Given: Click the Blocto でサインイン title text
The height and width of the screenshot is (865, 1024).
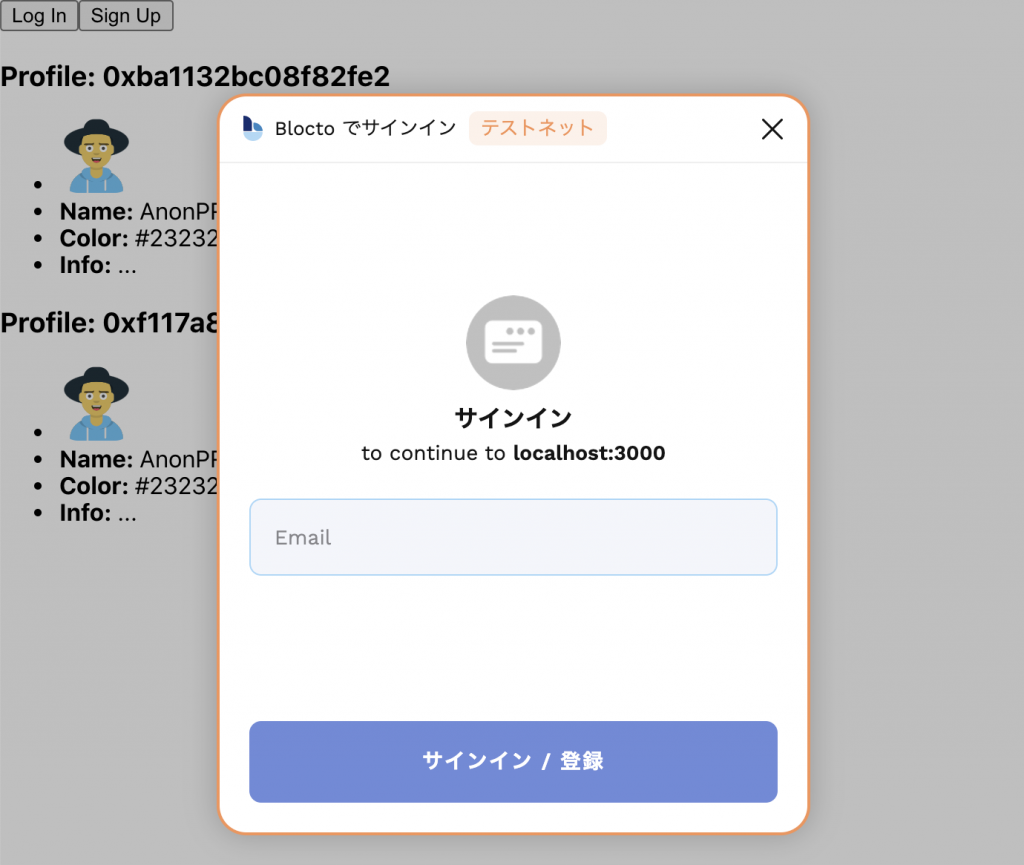Looking at the screenshot, I should 366,128.
